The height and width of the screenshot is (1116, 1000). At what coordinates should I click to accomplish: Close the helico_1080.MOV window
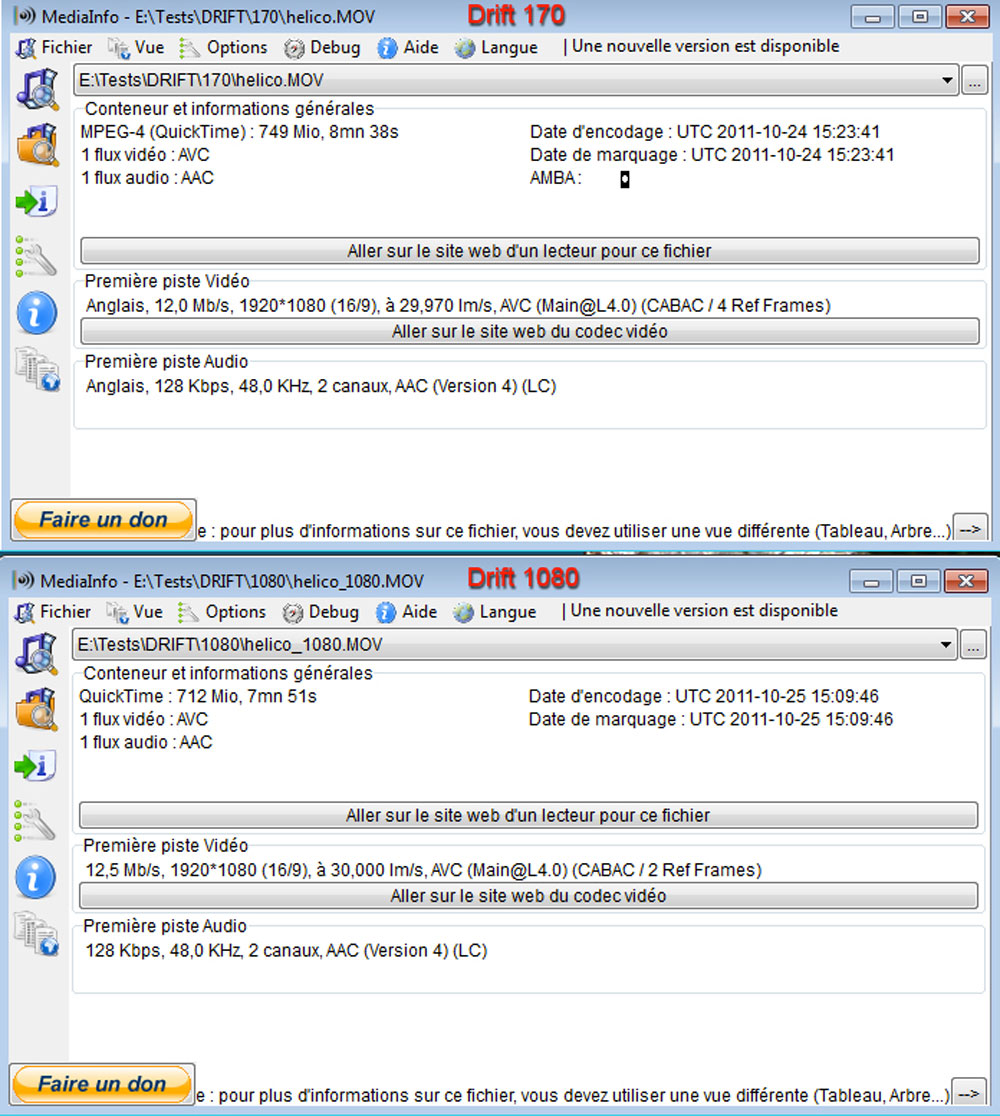pyautogui.click(x=965, y=581)
